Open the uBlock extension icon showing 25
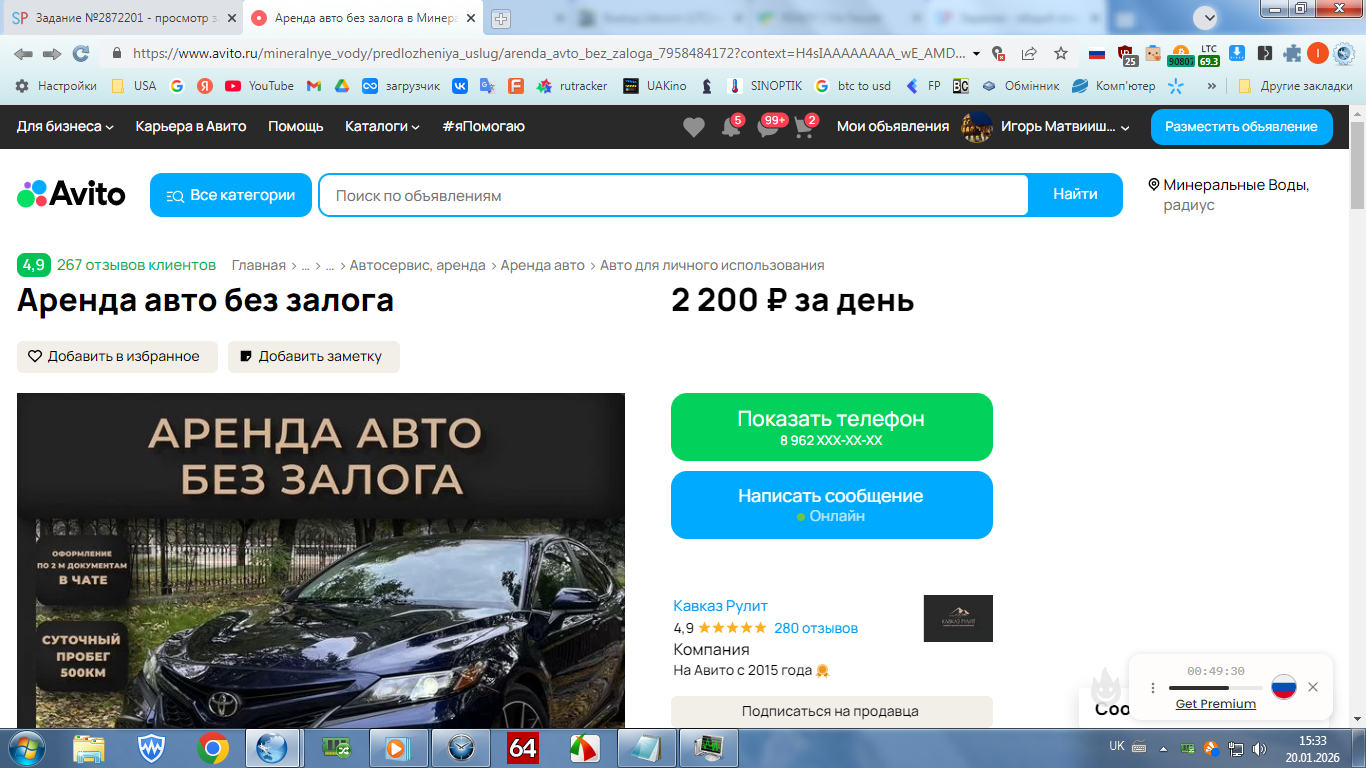1366x768 pixels. (x=1127, y=55)
